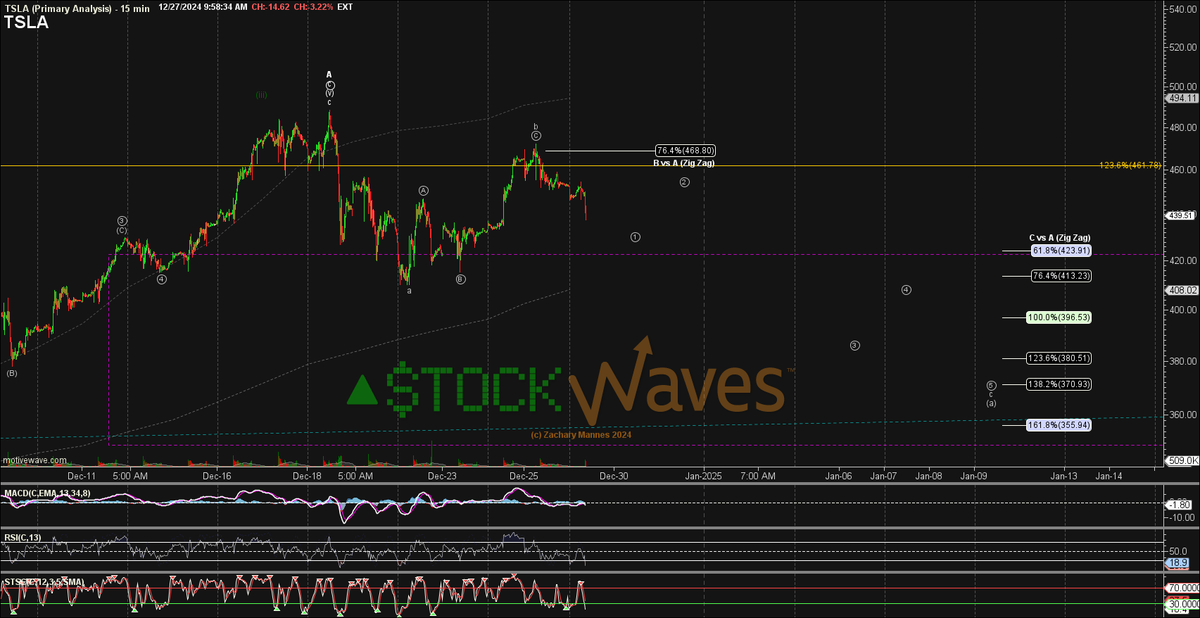Viewport: 1200px width, 618px height.
Task: Click the Dec-11 date on time axis
Action: coord(81,476)
